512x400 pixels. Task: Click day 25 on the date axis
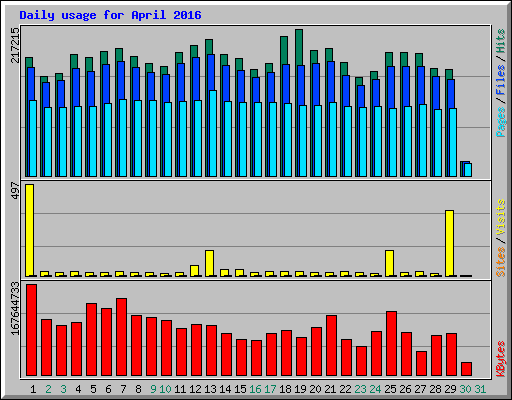pos(390,389)
